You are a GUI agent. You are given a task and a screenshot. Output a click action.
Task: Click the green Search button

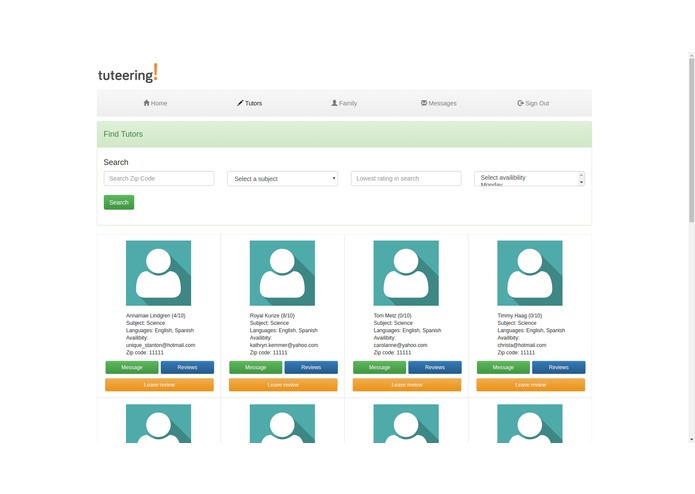click(119, 202)
